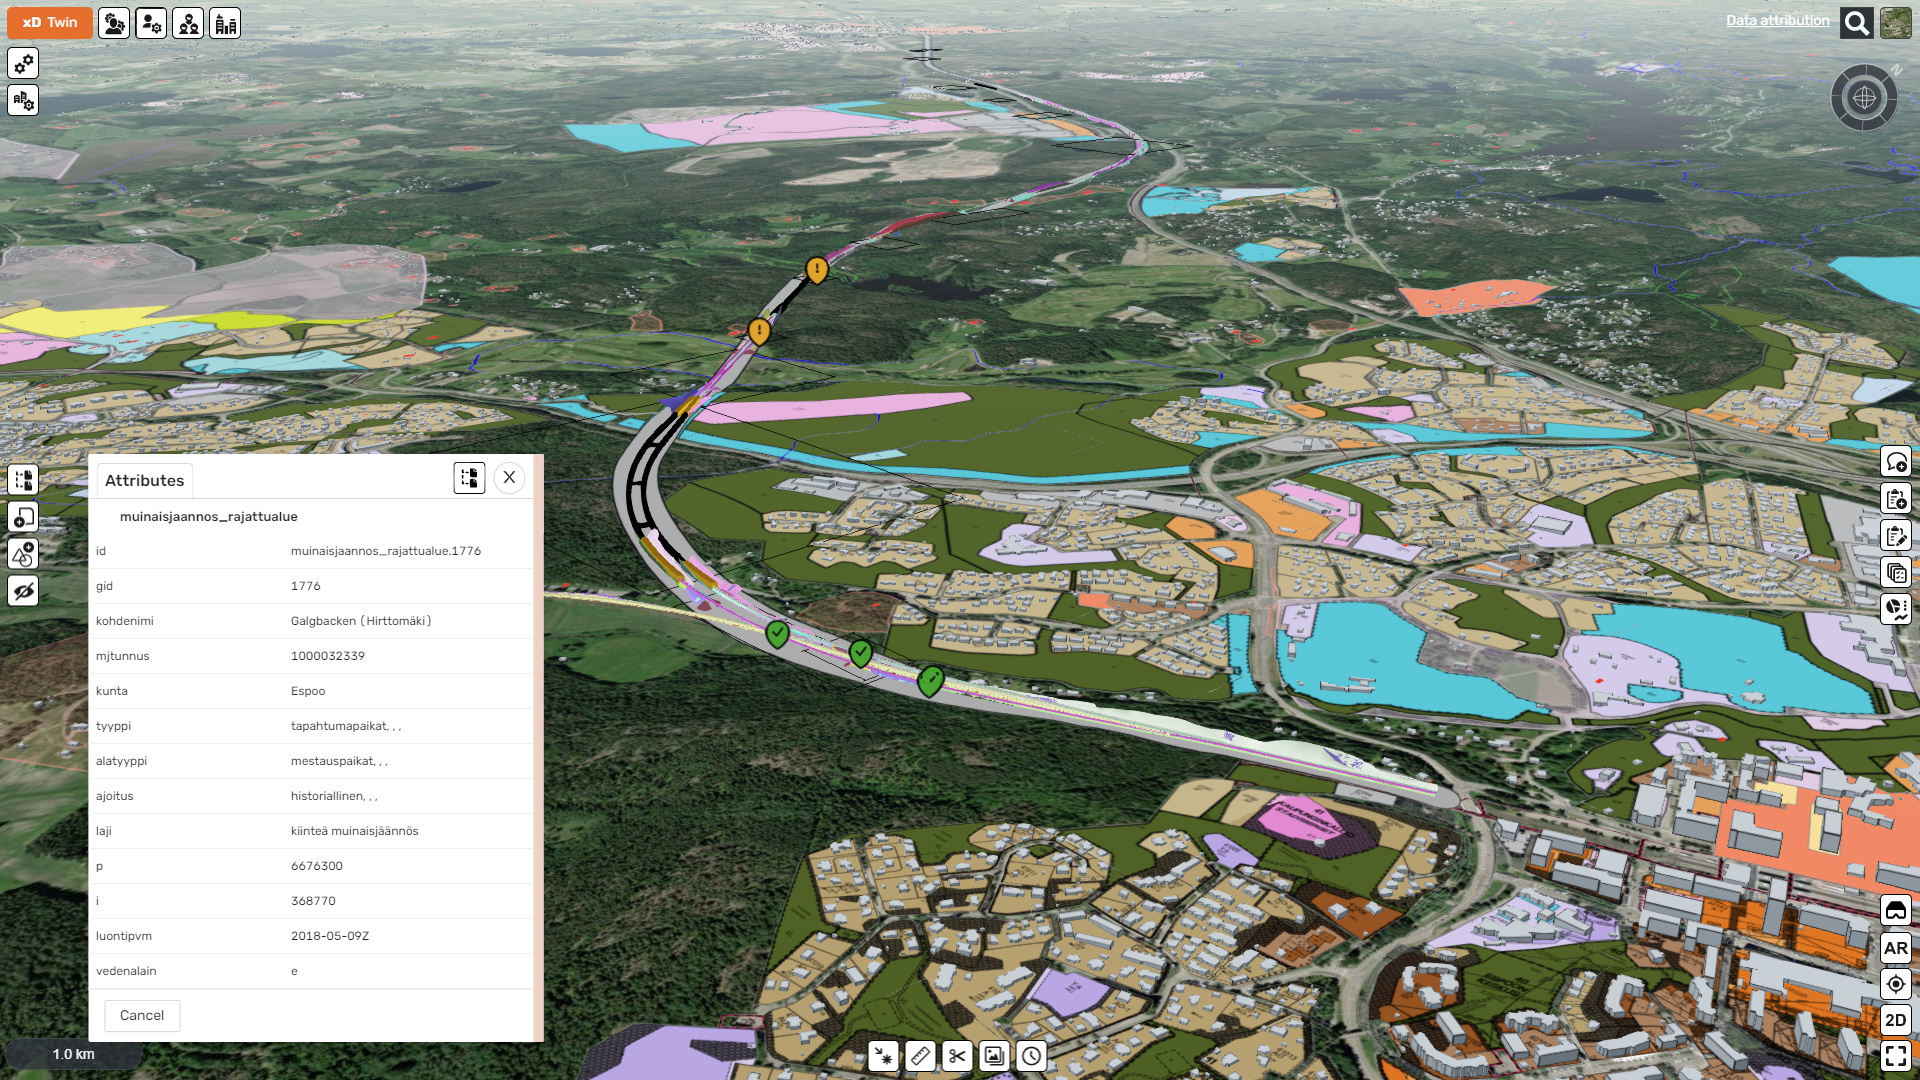This screenshot has height=1080, width=1920.
Task: Select the group collaboration icon in the top toolbar
Action: [x=187, y=23]
